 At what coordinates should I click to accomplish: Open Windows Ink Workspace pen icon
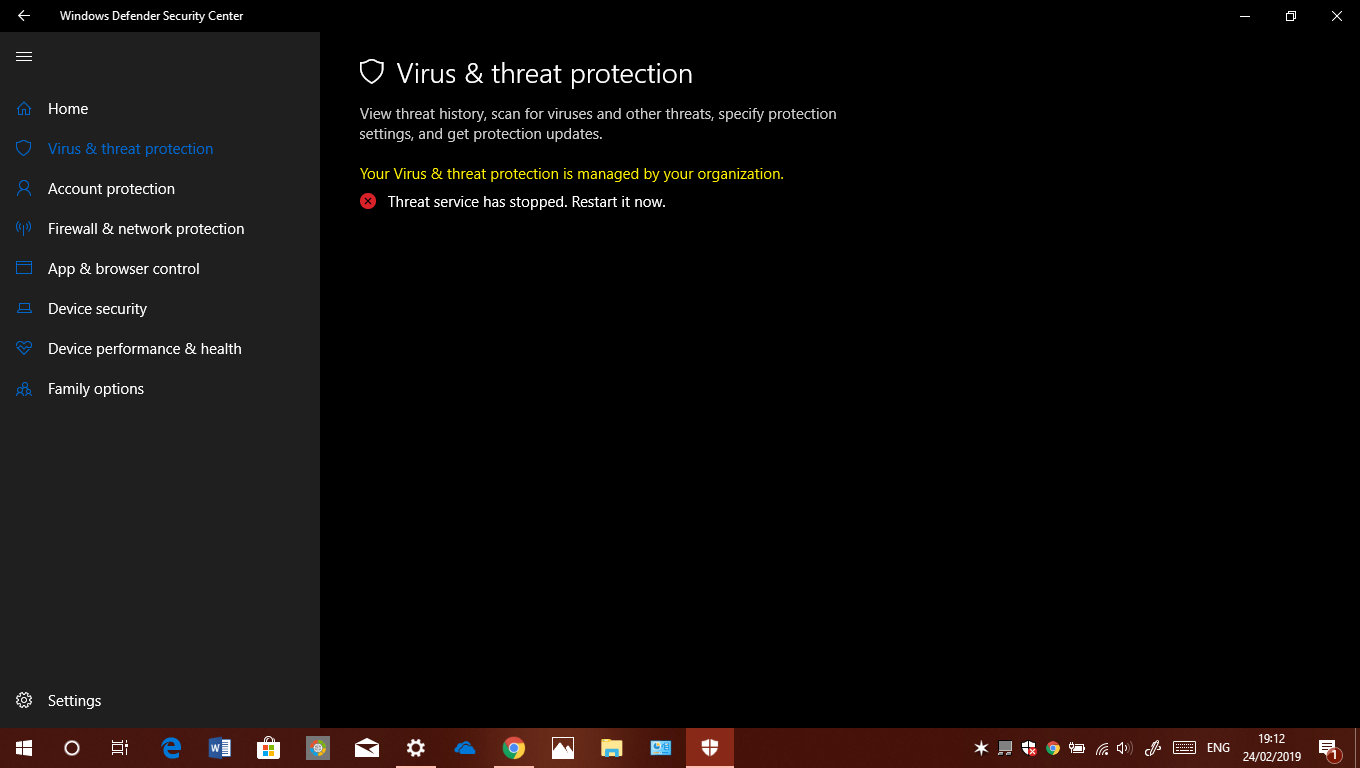click(1152, 748)
